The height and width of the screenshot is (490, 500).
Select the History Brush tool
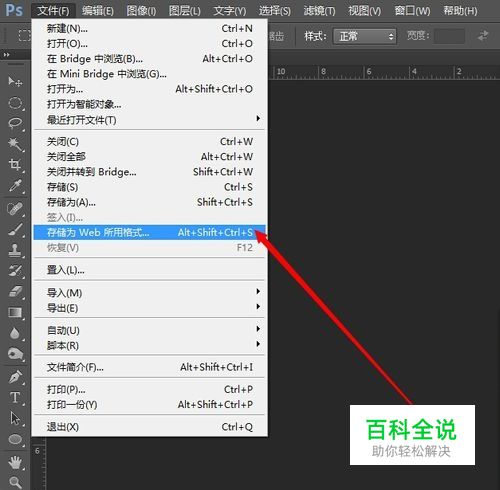[x=15, y=271]
